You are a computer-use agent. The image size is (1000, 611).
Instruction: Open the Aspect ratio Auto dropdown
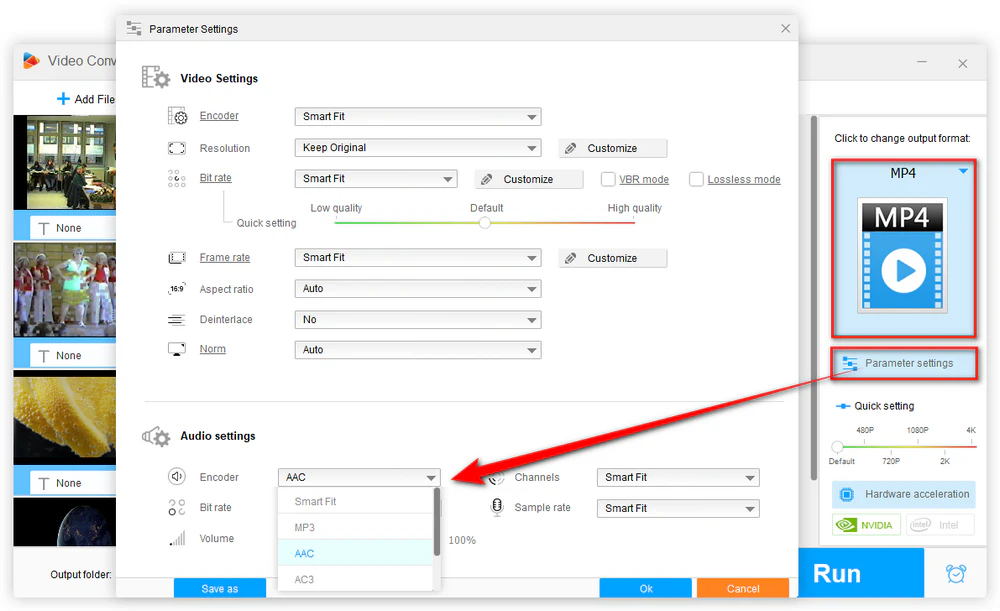pyautogui.click(x=418, y=289)
